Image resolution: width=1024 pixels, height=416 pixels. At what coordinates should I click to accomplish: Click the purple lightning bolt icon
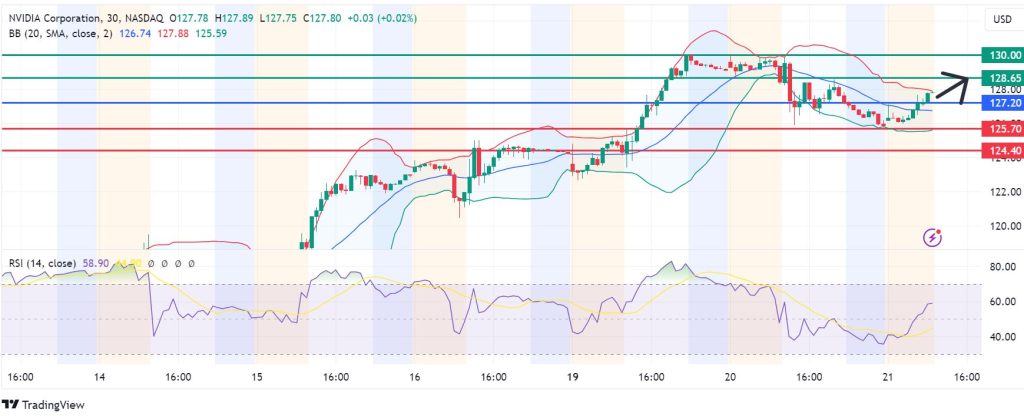[933, 238]
